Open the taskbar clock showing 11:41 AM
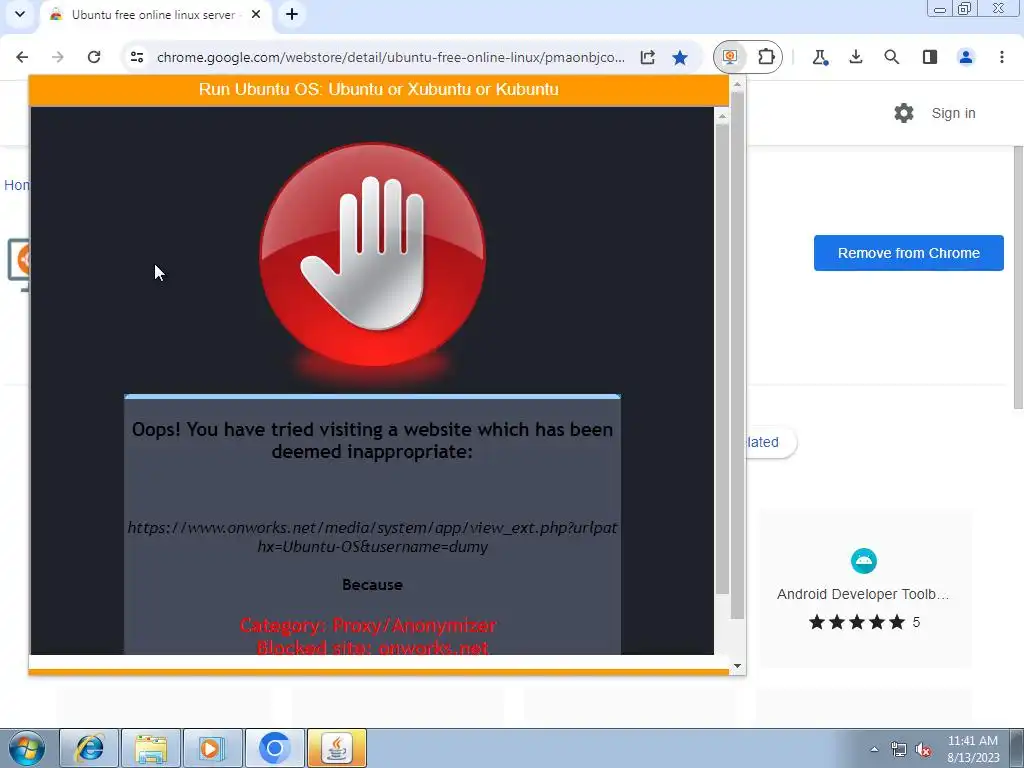Screen dimensions: 1024x768 pyautogui.click(x=973, y=749)
